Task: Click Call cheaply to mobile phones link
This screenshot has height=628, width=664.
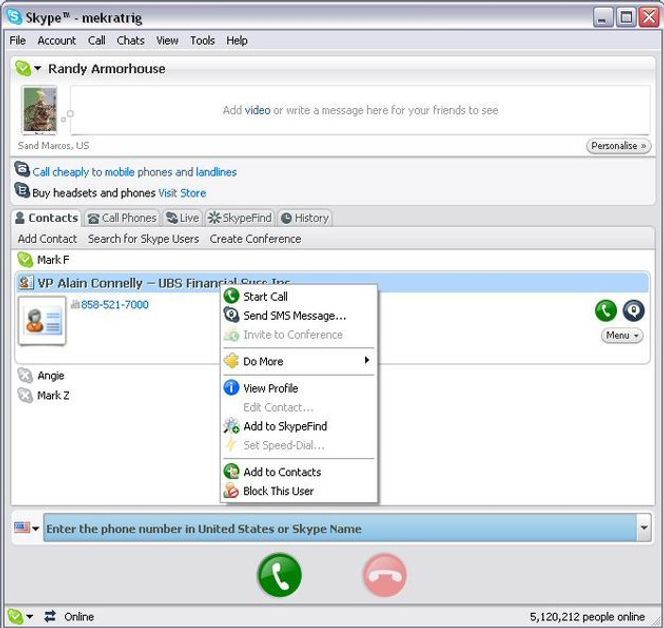Action: 135,172
